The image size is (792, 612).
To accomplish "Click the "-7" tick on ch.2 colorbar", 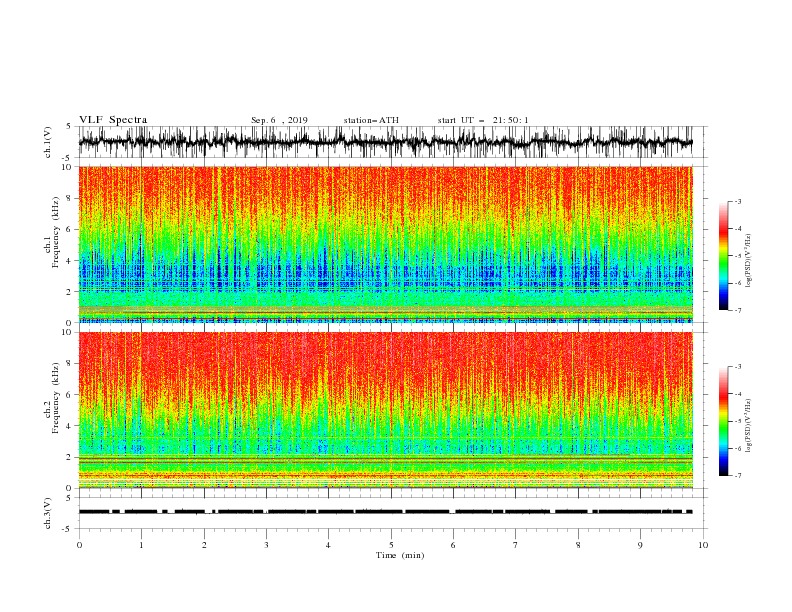I will pyautogui.click(x=737, y=476).
